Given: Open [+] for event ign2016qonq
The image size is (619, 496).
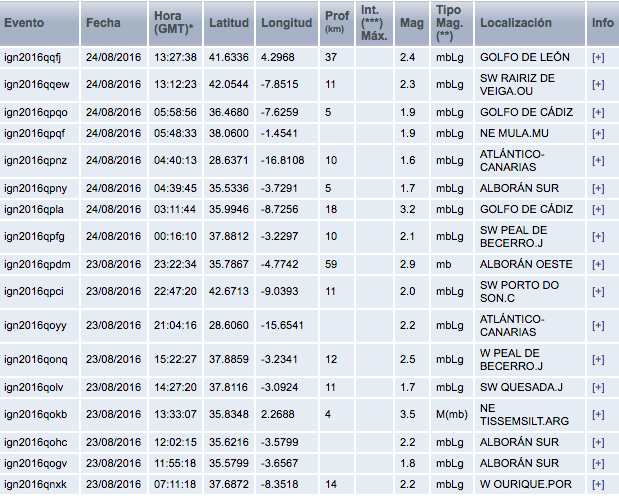Looking at the screenshot, I should point(598,359).
